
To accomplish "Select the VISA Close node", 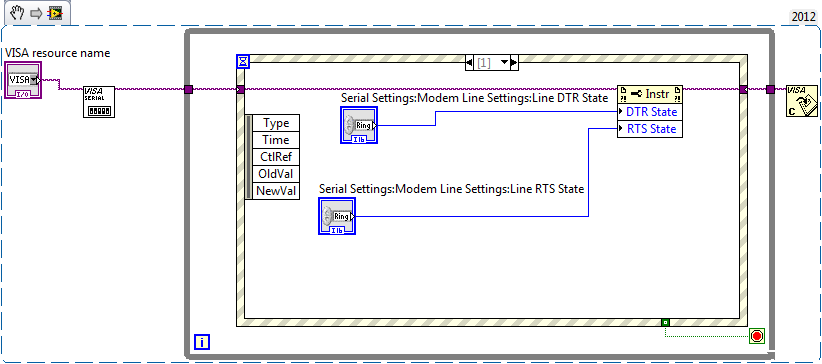I will 802,101.
